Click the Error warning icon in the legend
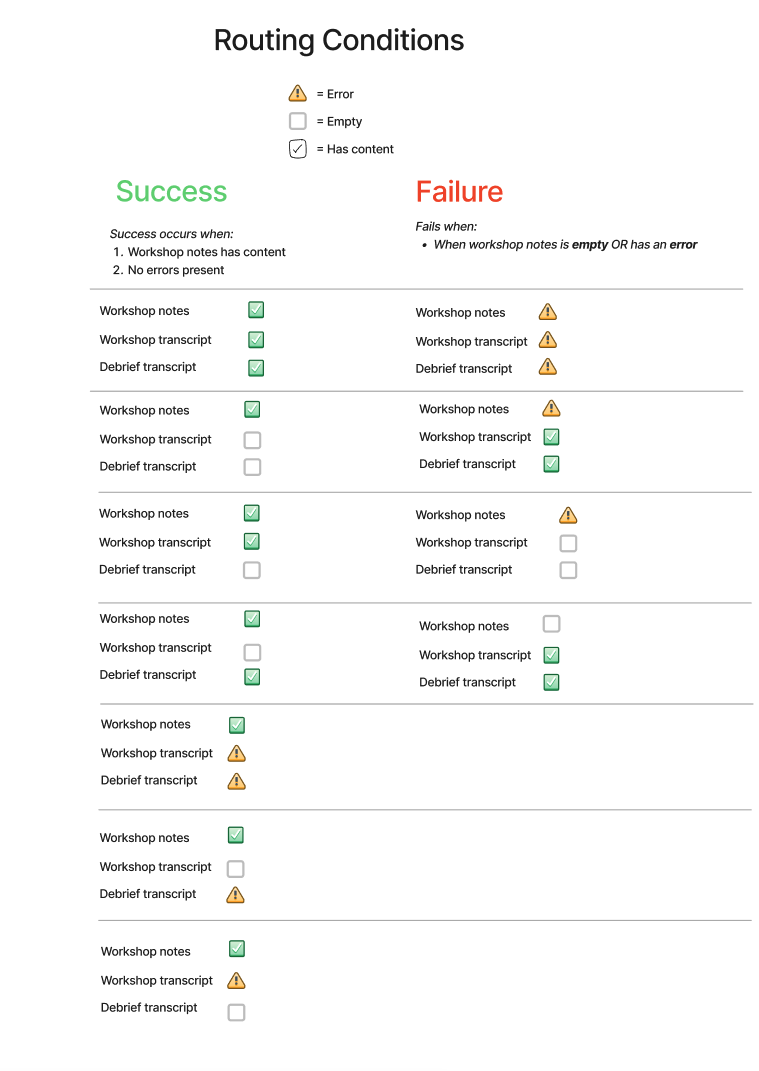 point(298,93)
